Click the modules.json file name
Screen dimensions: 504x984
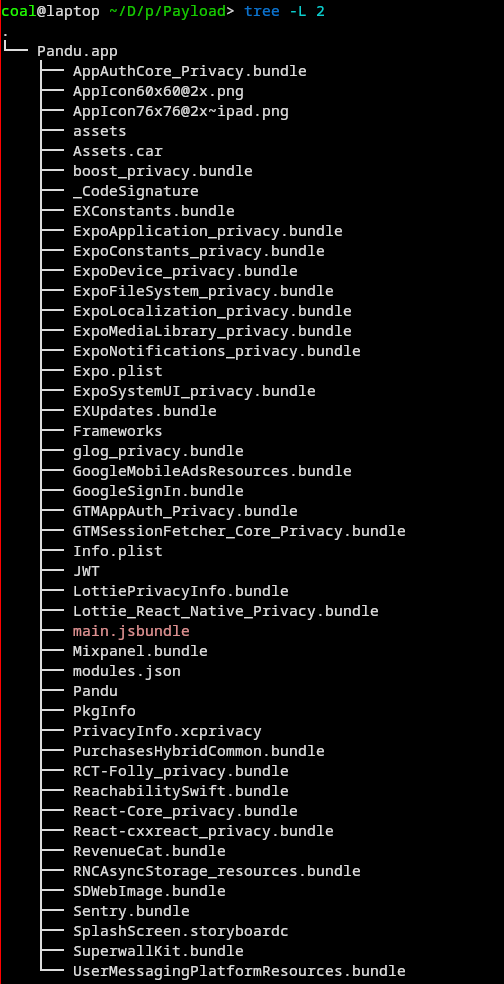click(x=127, y=671)
